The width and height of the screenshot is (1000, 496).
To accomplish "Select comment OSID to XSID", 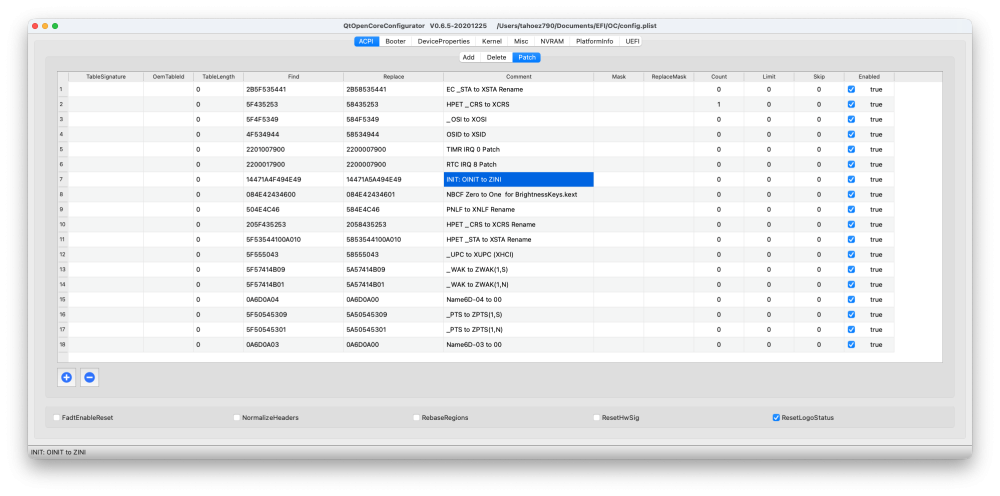I will [x=518, y=135].
